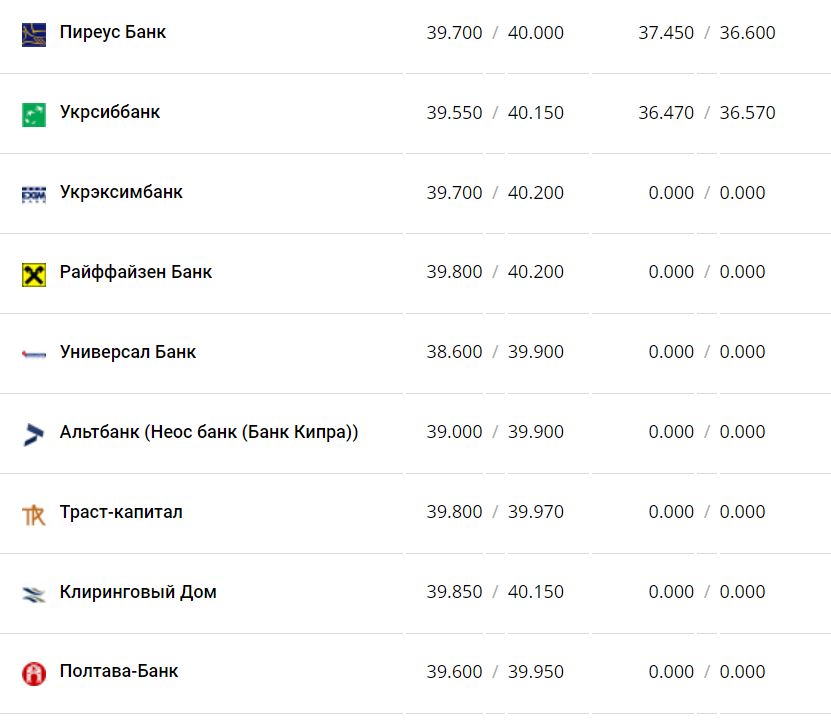Click the Траст-капитал TK logo icon

point(34,514)
